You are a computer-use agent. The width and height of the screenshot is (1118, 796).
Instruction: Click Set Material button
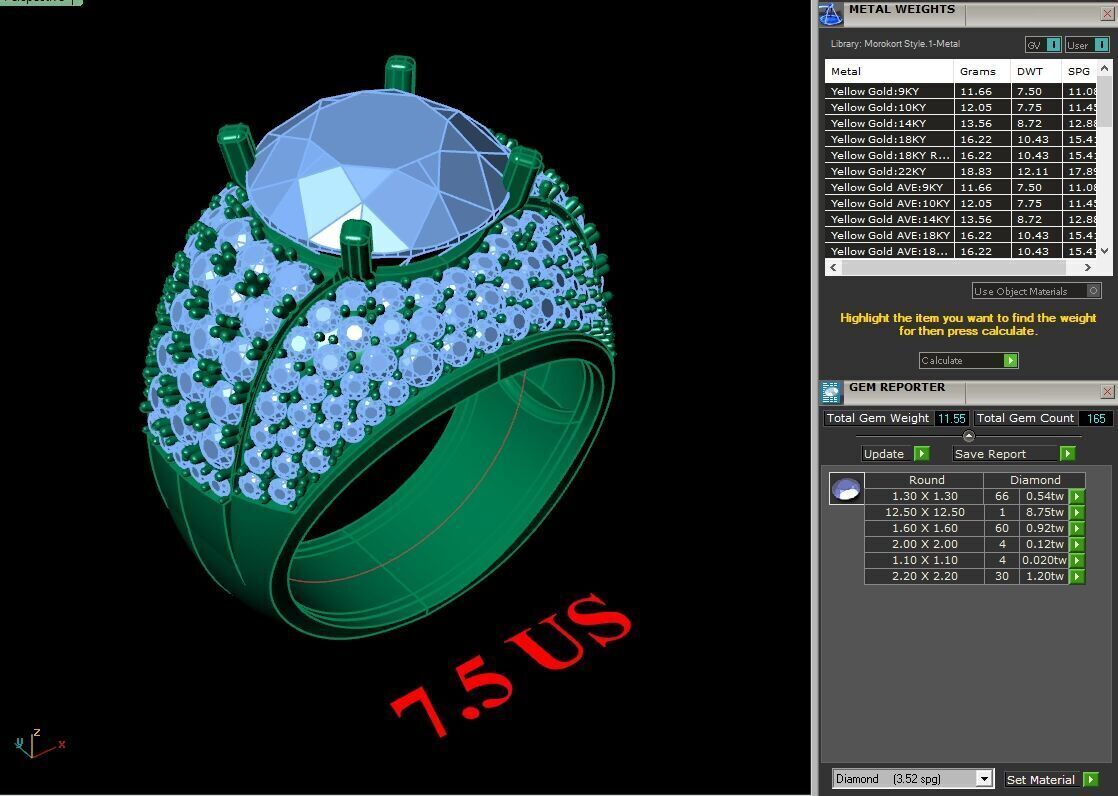pyautogui.click(x=1052, y=780)
